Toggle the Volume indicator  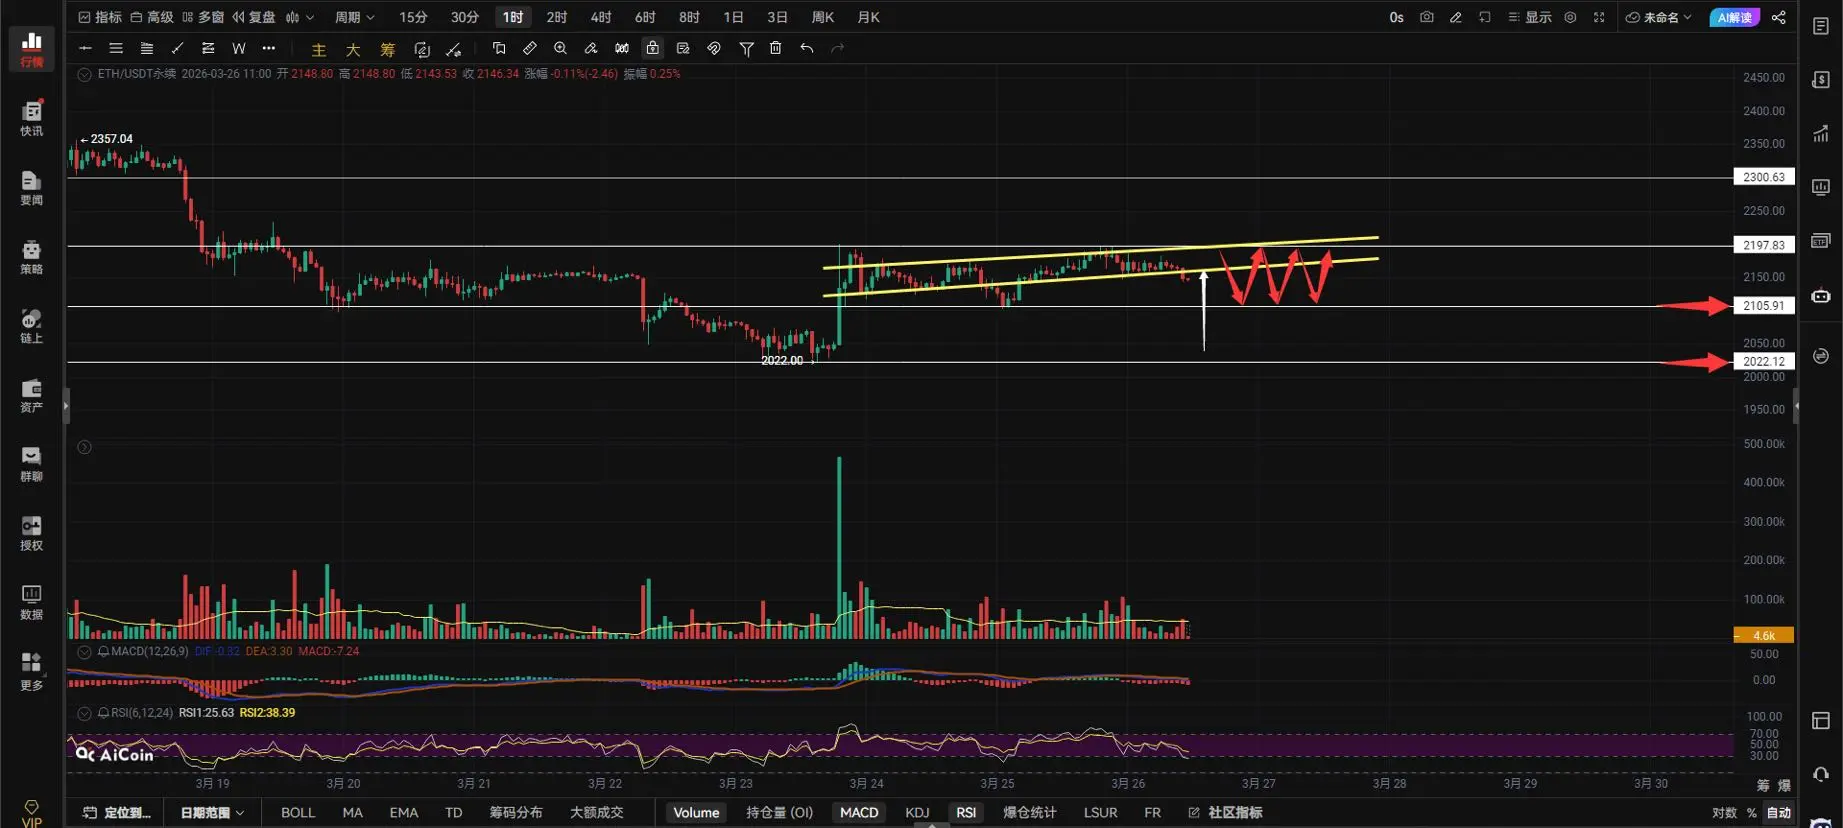click(696, 812)
